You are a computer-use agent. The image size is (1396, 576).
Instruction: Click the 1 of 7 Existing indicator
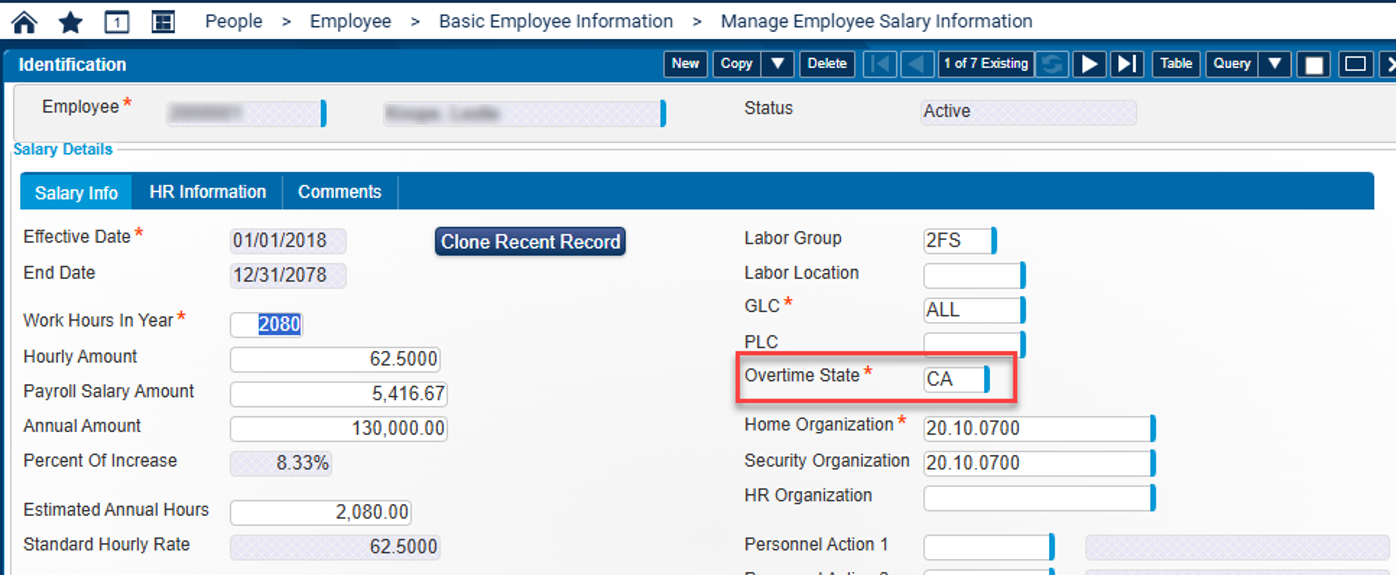click(x=985, y=63)
